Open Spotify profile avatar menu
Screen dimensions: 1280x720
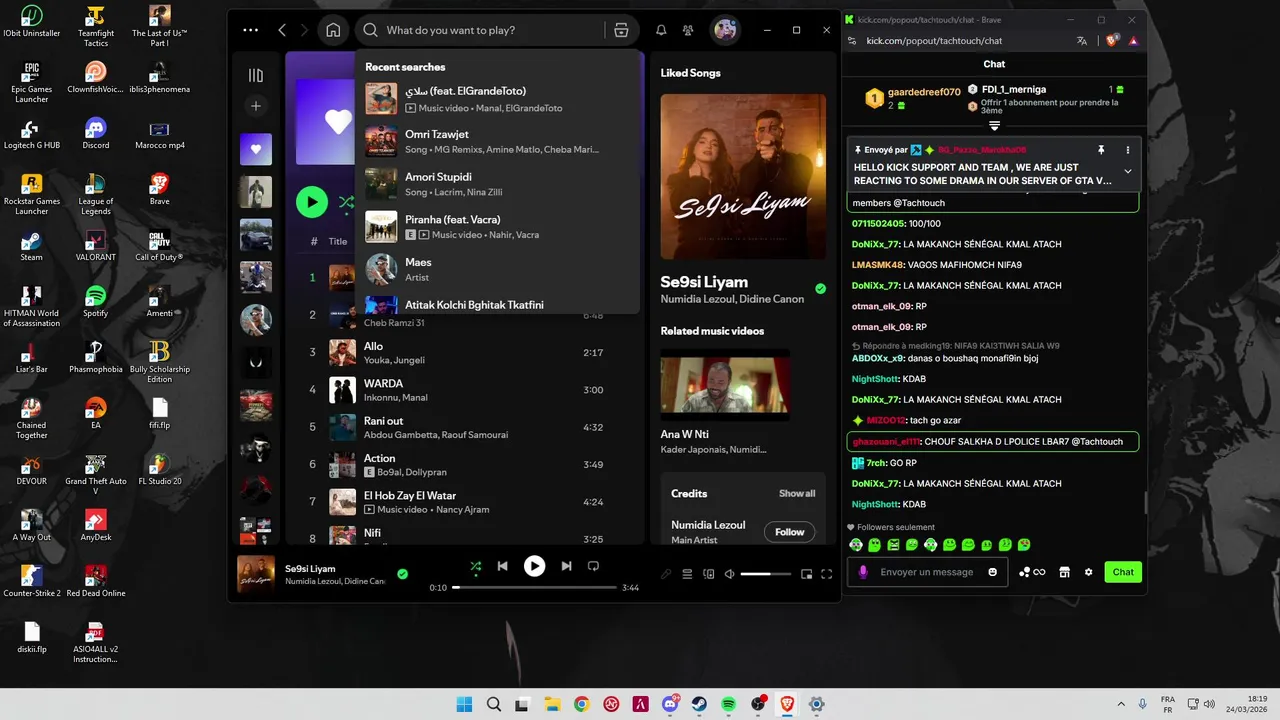point(725,30)
